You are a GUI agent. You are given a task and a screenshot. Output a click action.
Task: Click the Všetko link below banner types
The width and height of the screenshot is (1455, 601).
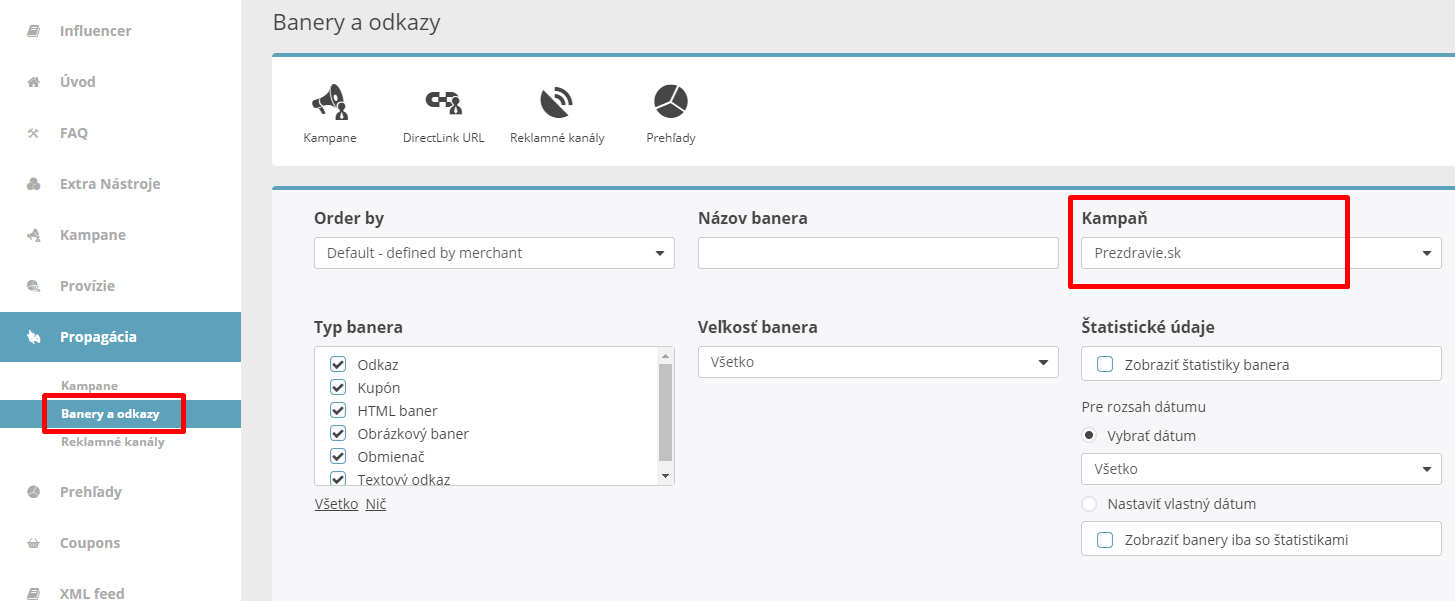tap(336, 504)
